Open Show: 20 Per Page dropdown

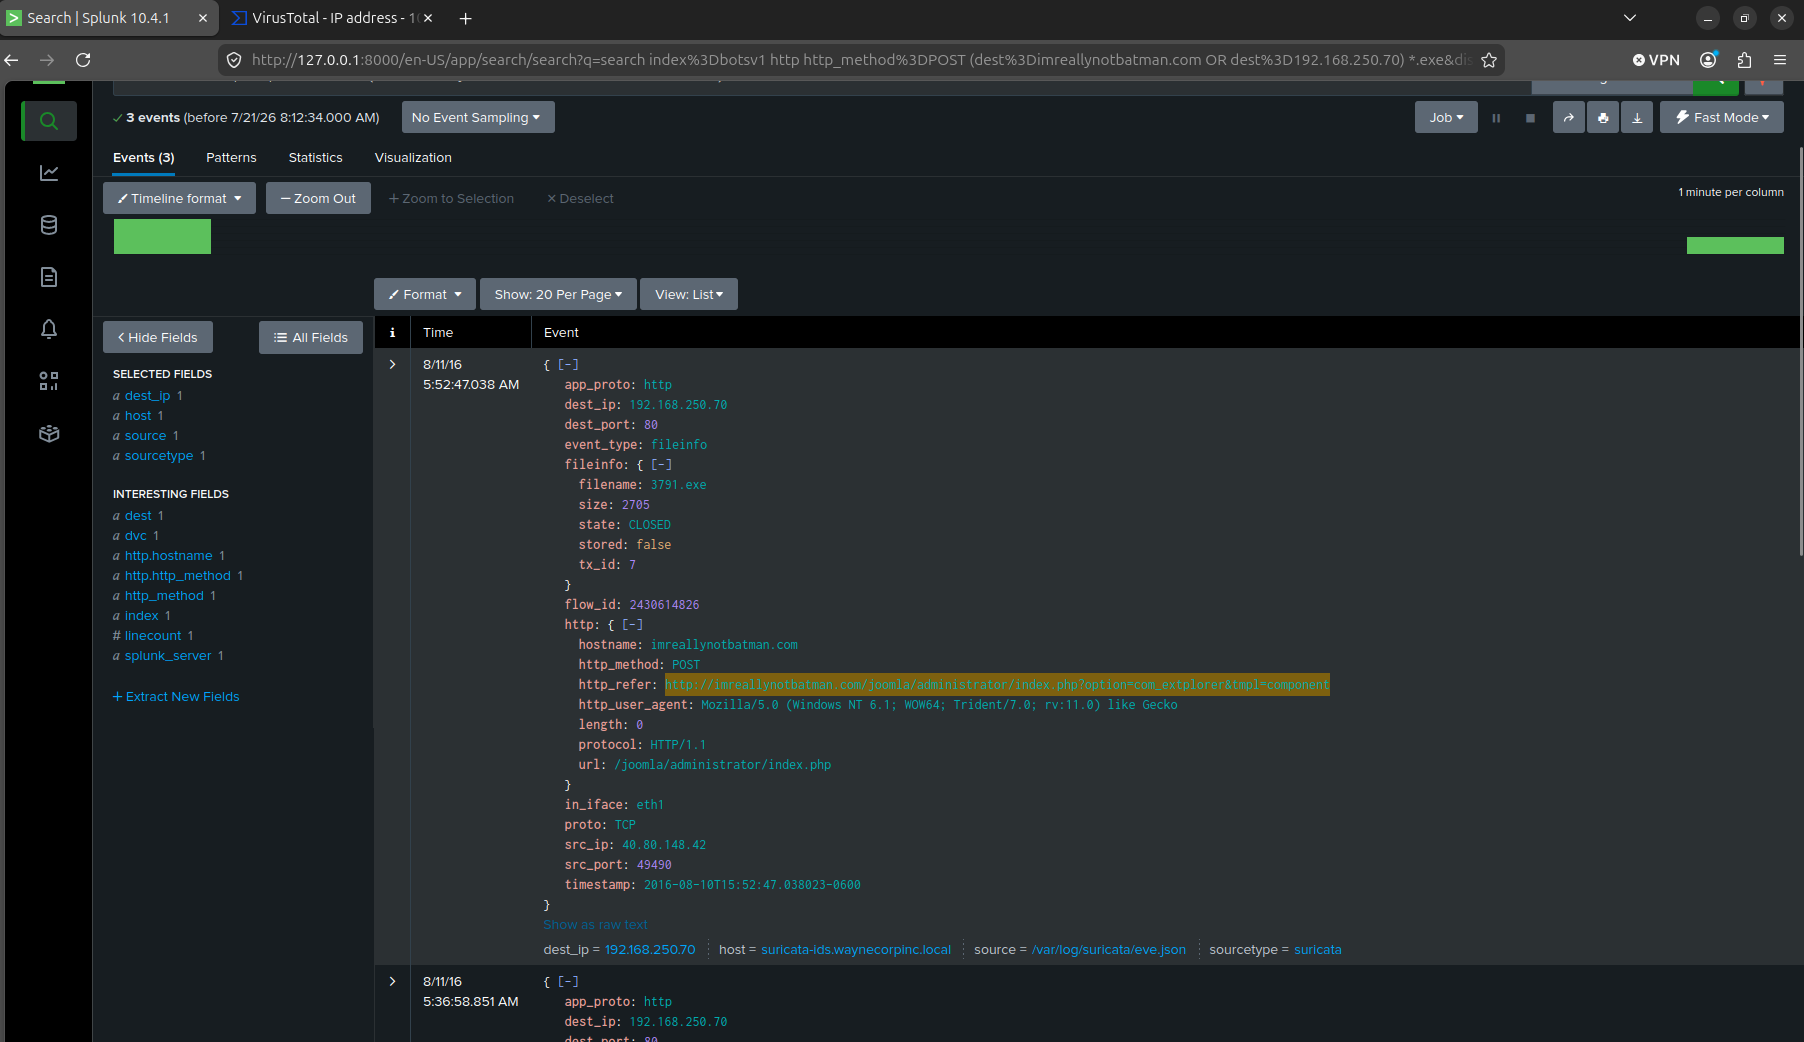(558, 294)
